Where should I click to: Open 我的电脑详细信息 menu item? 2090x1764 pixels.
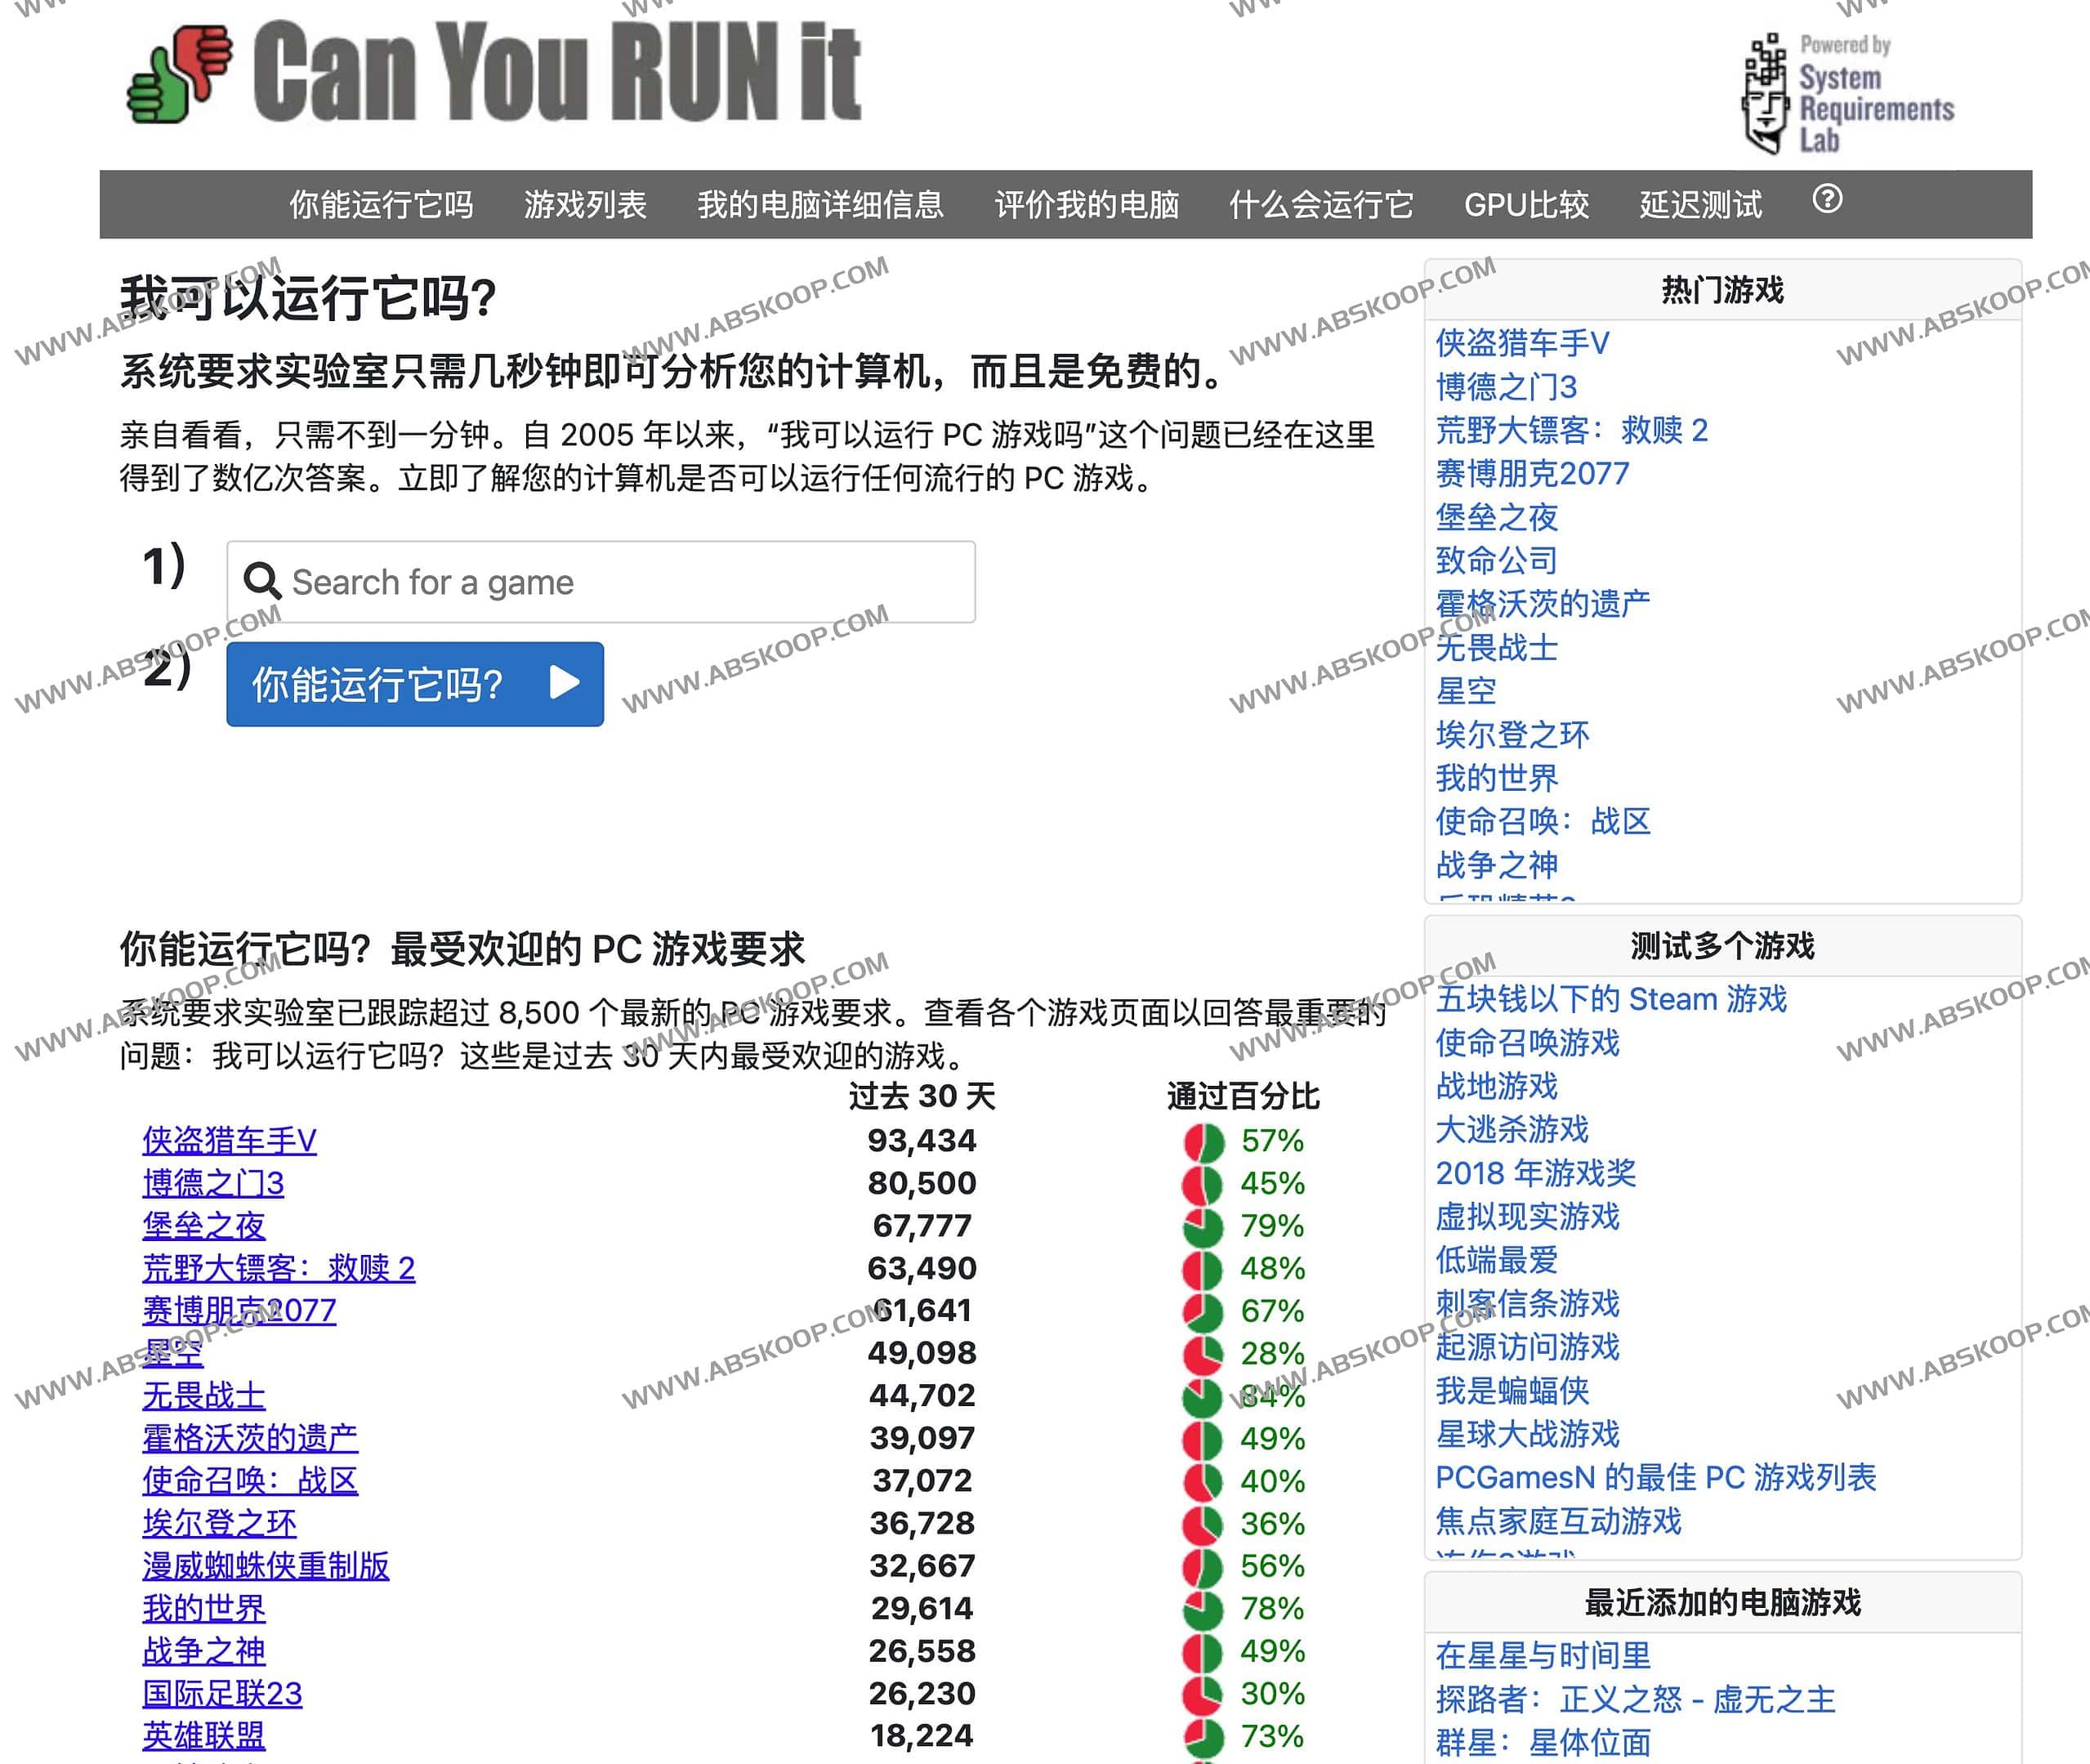820,204
